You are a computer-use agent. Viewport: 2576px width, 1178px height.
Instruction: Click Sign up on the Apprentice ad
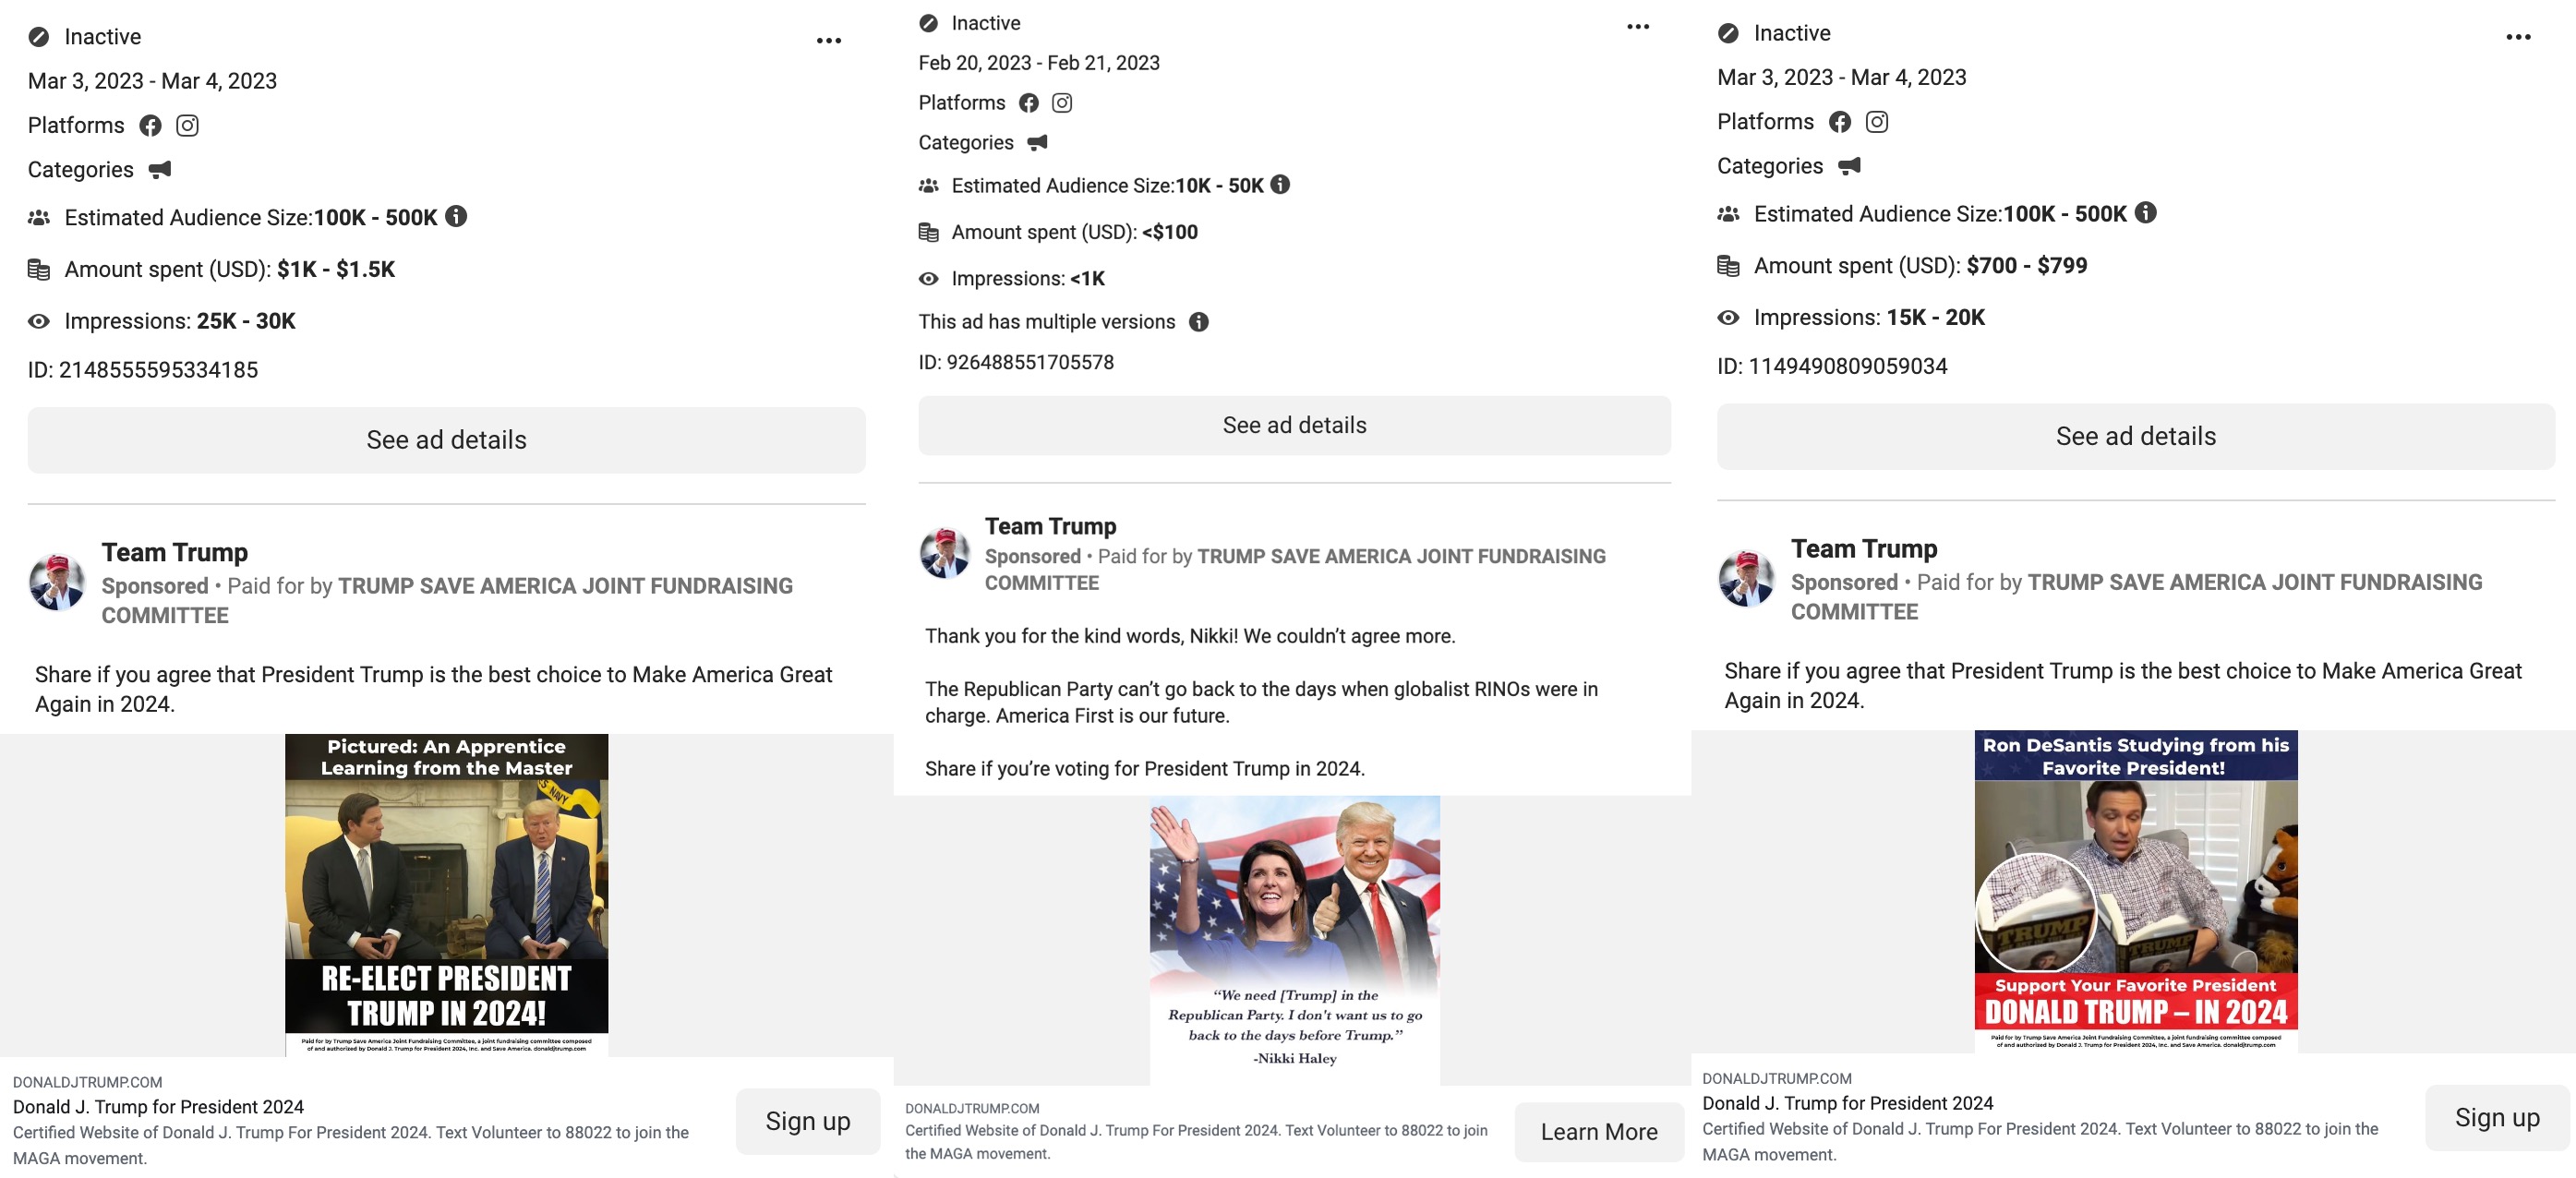pos(807,1121)
